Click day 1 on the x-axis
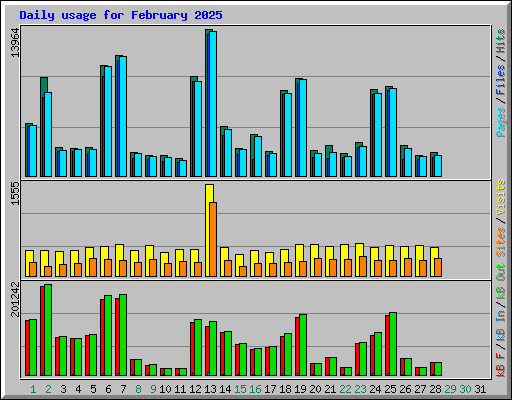This screenshot has width=512, height=400. (x=33, y=389)
